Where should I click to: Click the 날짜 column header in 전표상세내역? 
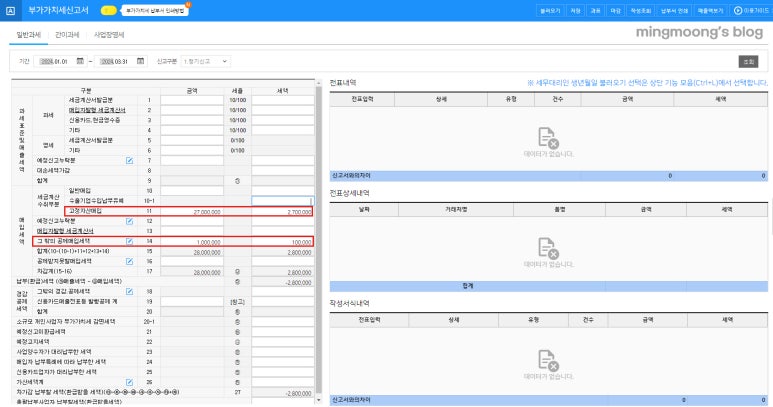point(364,209)
